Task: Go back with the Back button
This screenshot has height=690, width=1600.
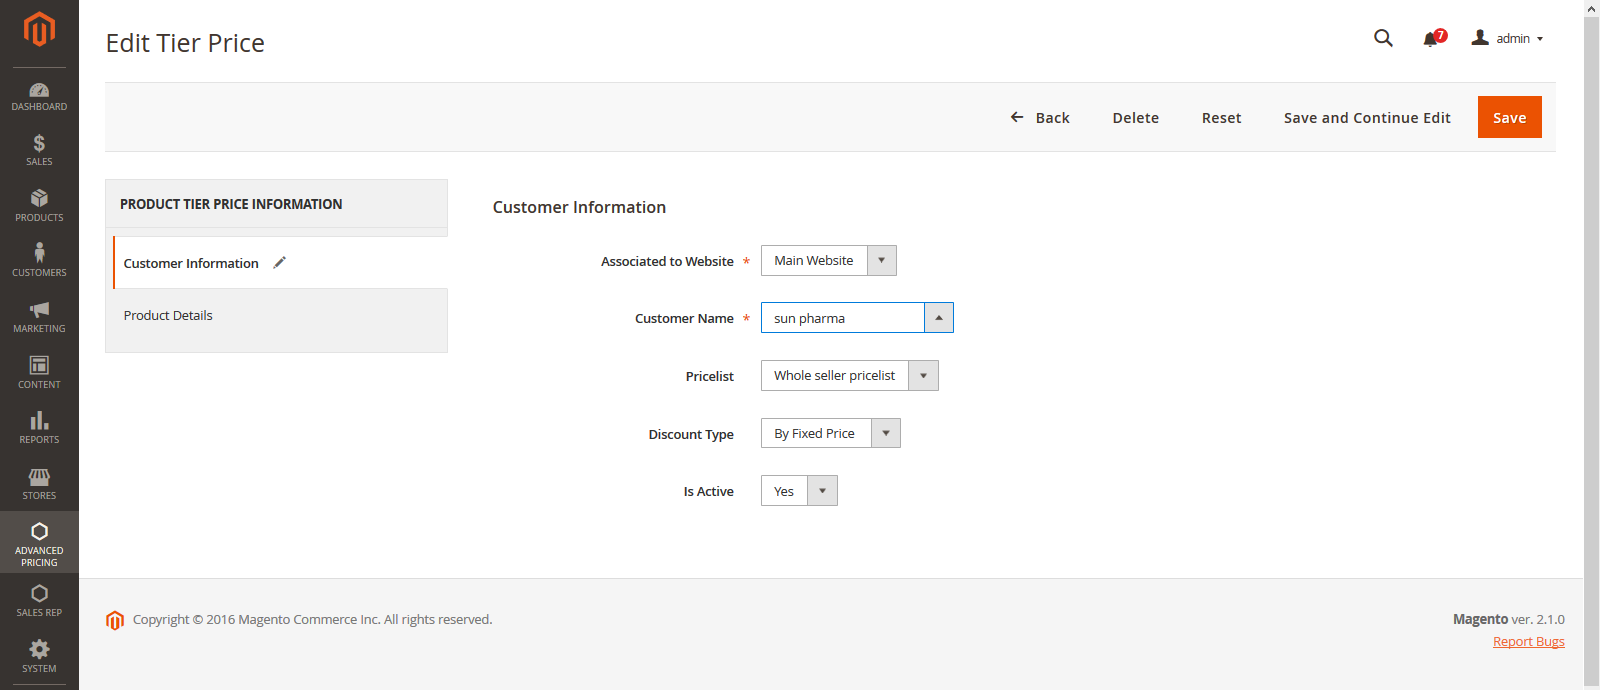Action: 1040,117
